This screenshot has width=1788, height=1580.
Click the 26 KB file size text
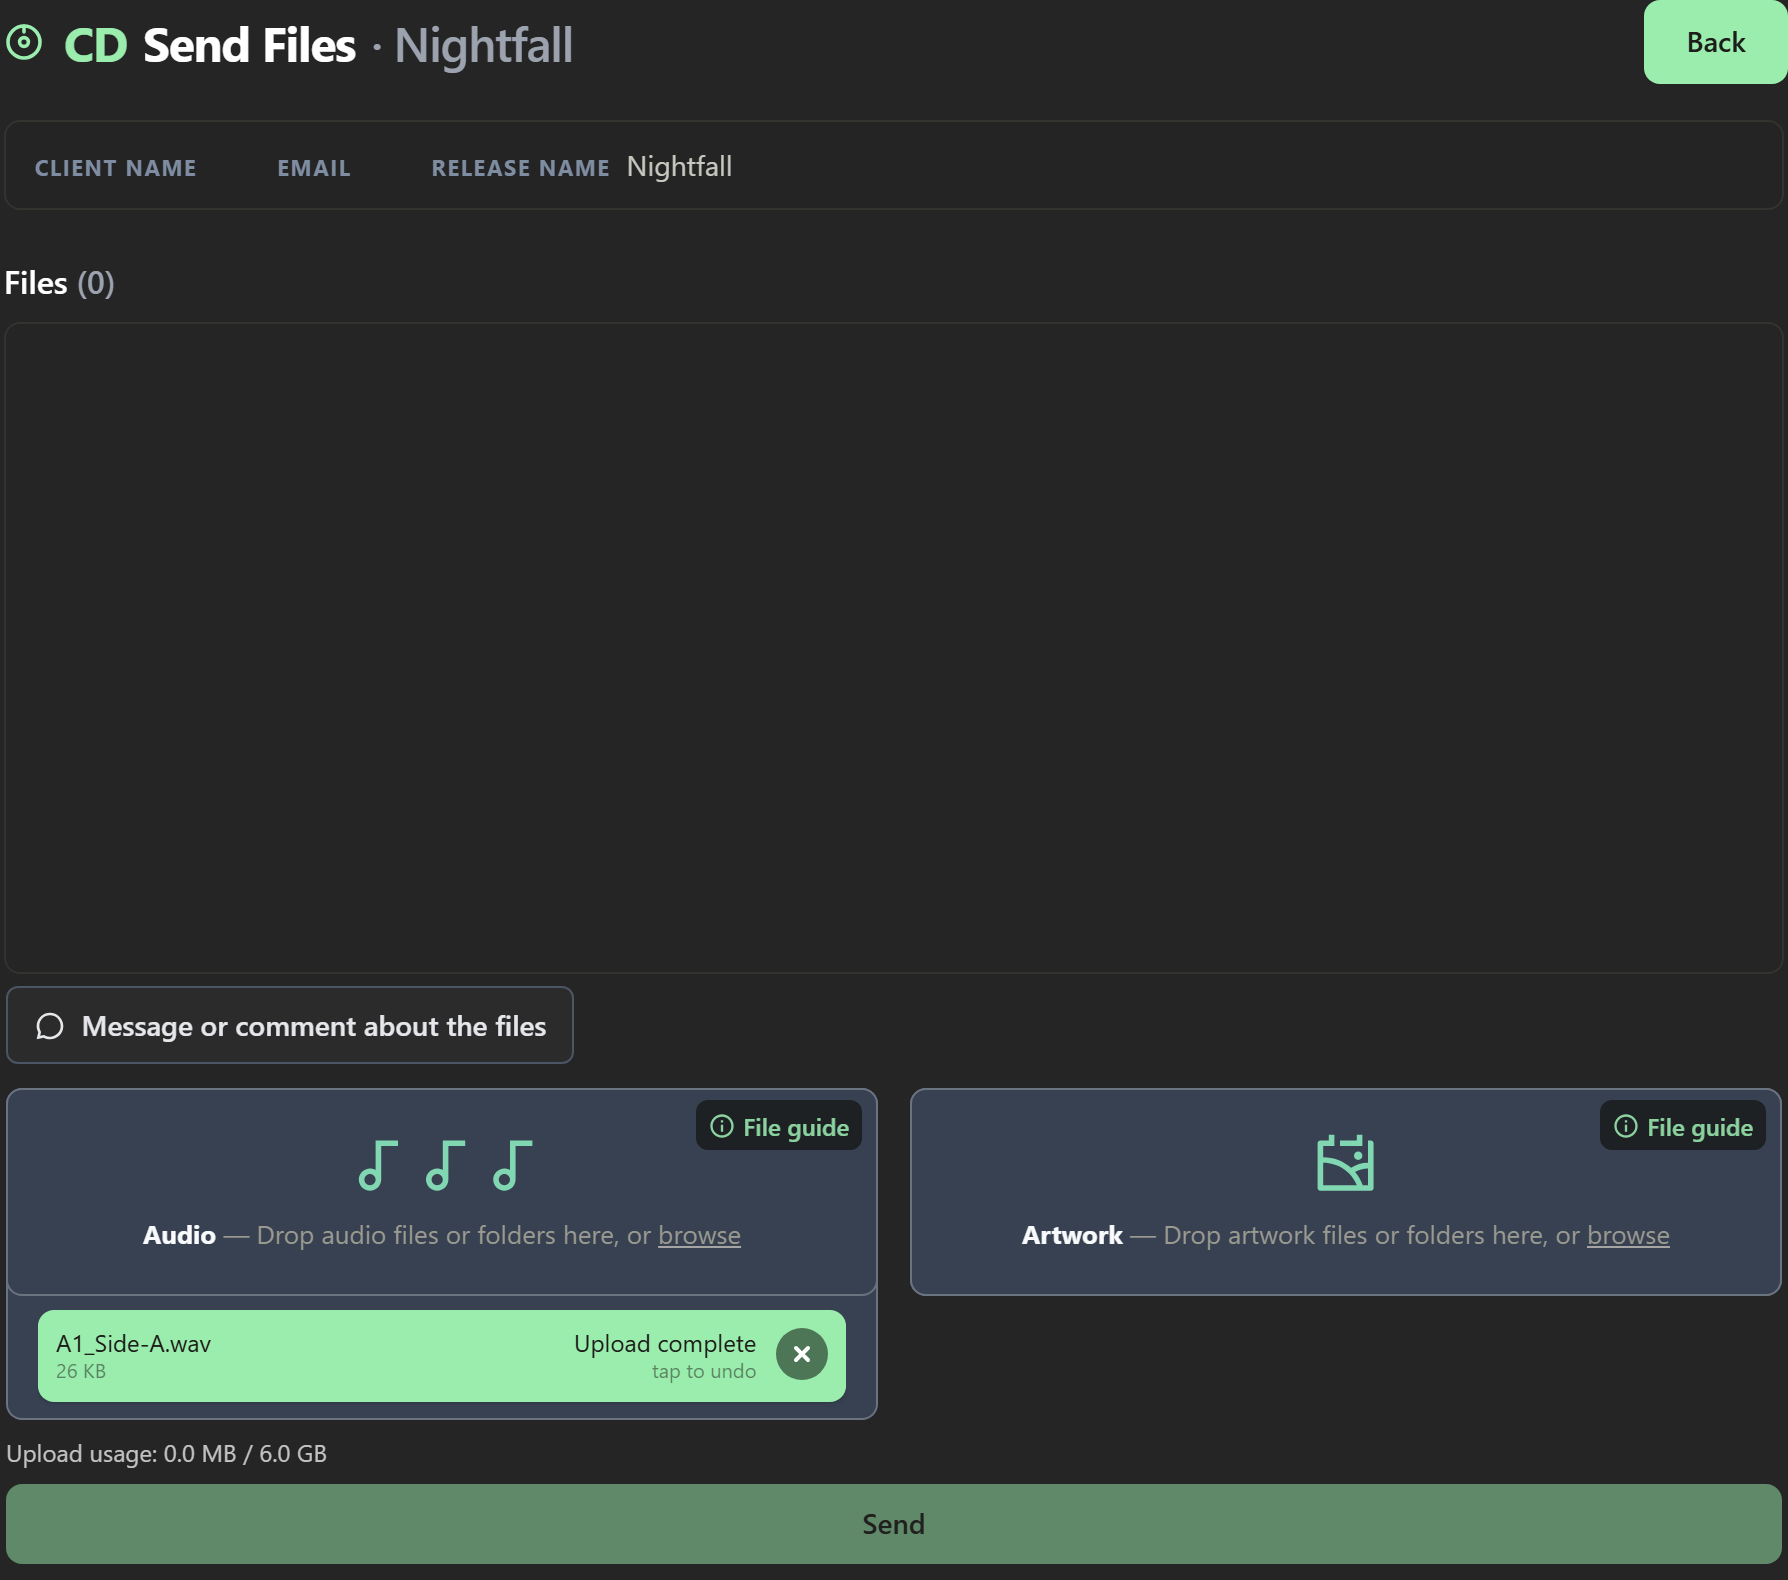click(81, 1371)
